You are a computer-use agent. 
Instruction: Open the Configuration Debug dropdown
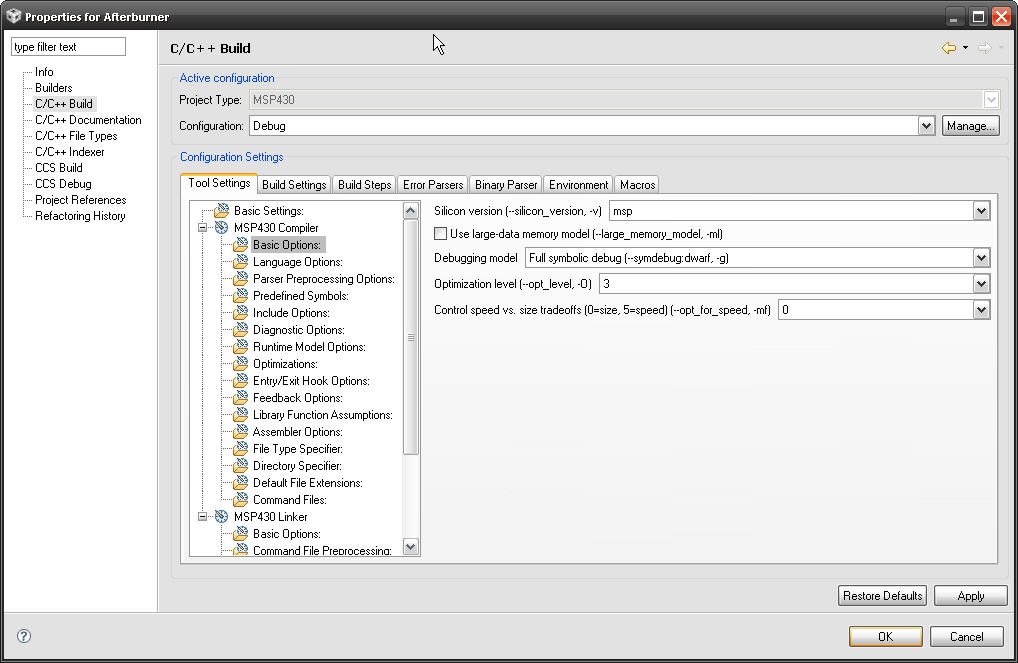point(926,125)
